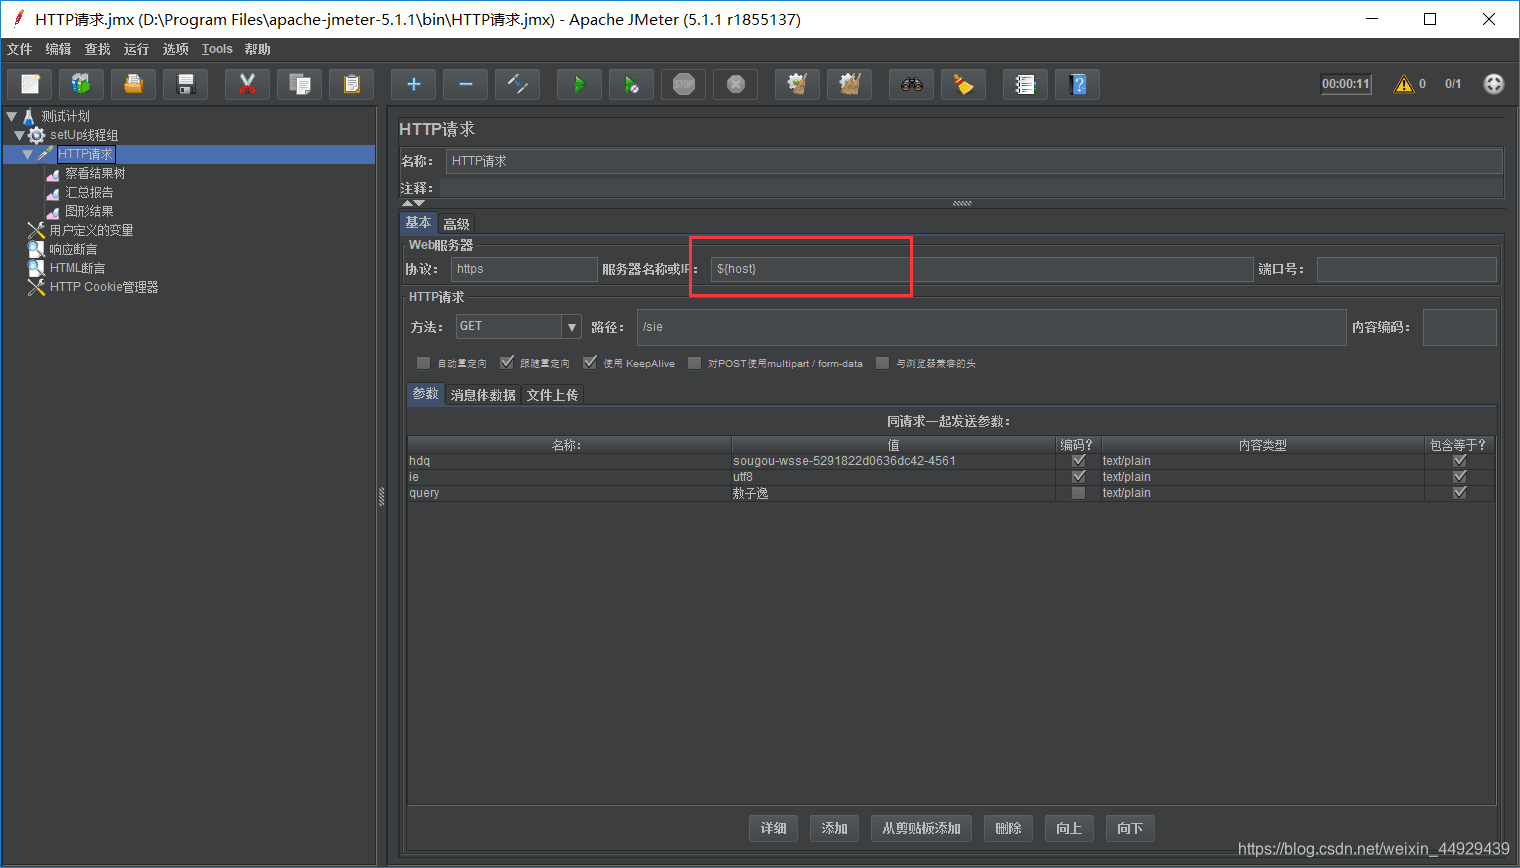Toggle 对POST使用multipart / form-data checkbox
1520x868 pixels.
point(694,363)
